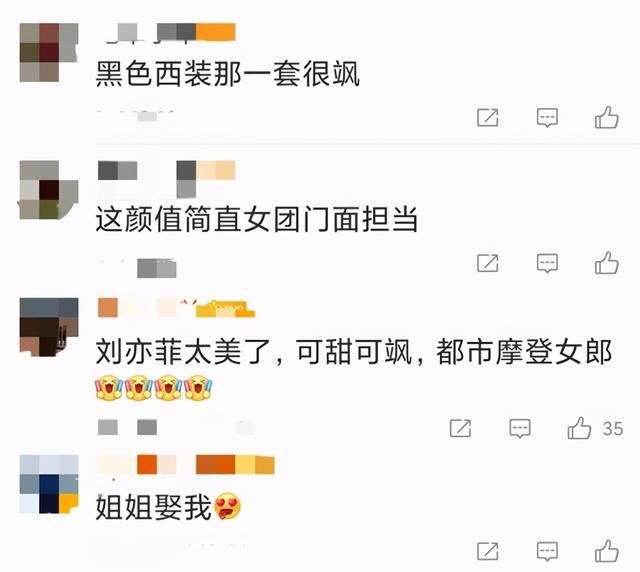Reply to the 刘亦菲太美了 comment

520,428
